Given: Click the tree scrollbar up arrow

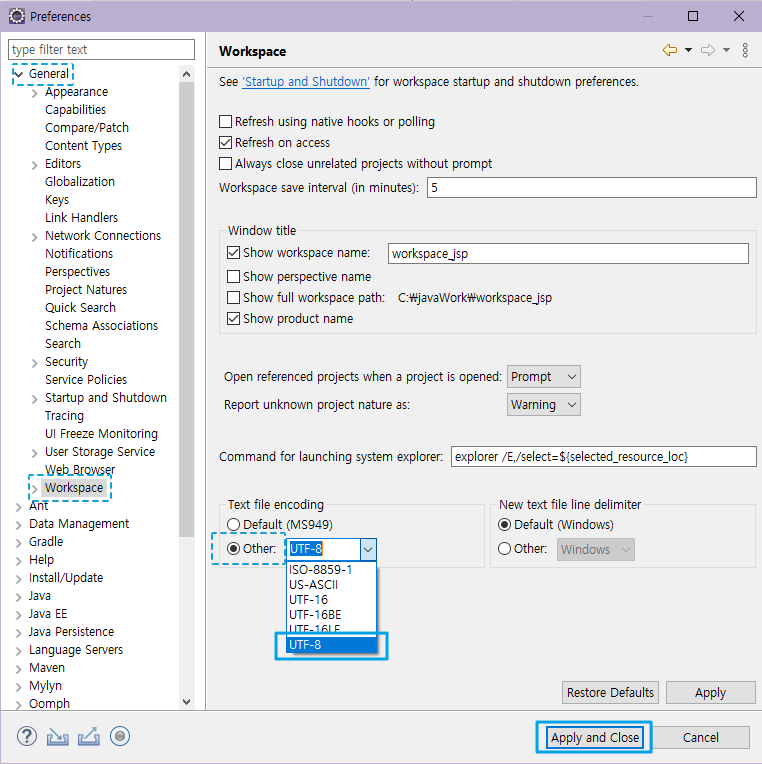Looking at the screenshot, I should [186, 74].
